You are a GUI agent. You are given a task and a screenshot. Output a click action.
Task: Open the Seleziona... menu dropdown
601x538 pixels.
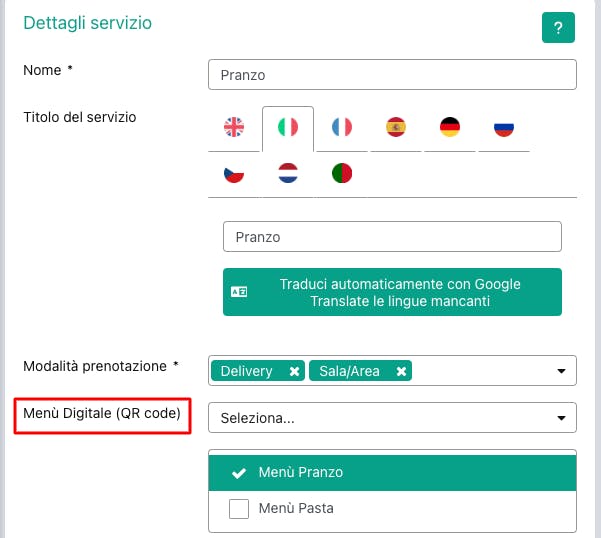pos(392,418)
